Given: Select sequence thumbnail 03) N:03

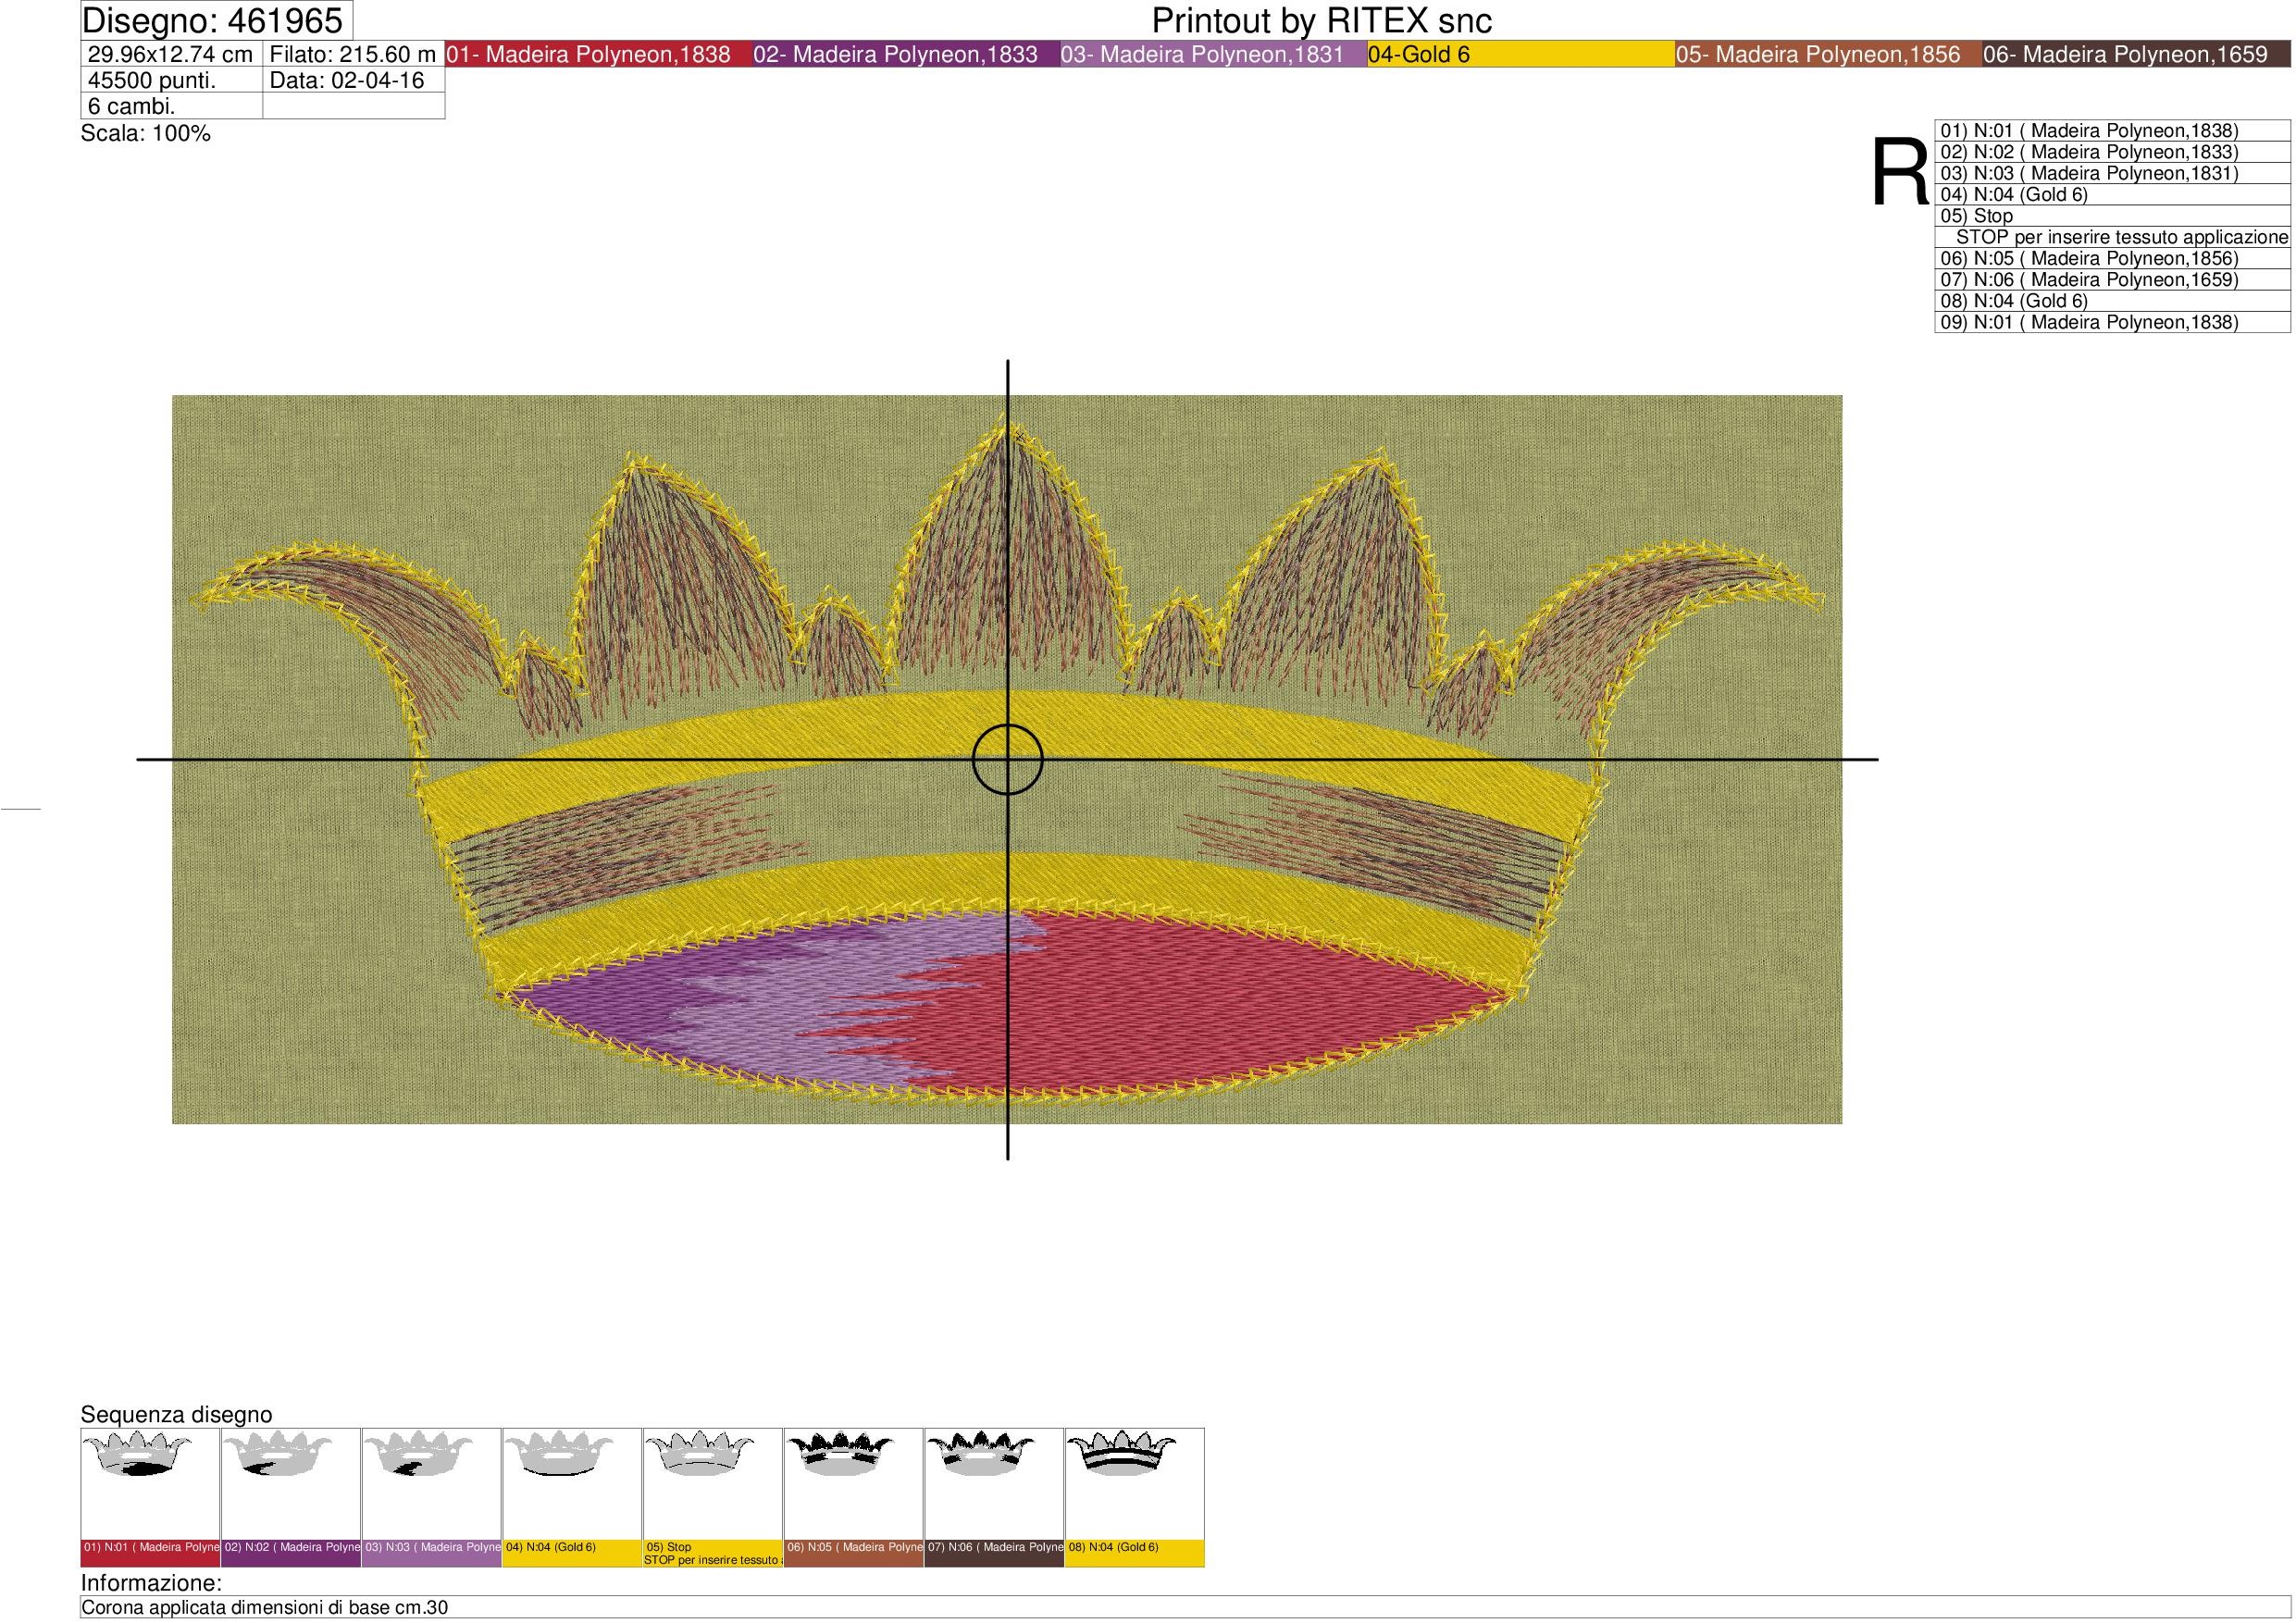Looking at the screenshot, I should 431,1497.
